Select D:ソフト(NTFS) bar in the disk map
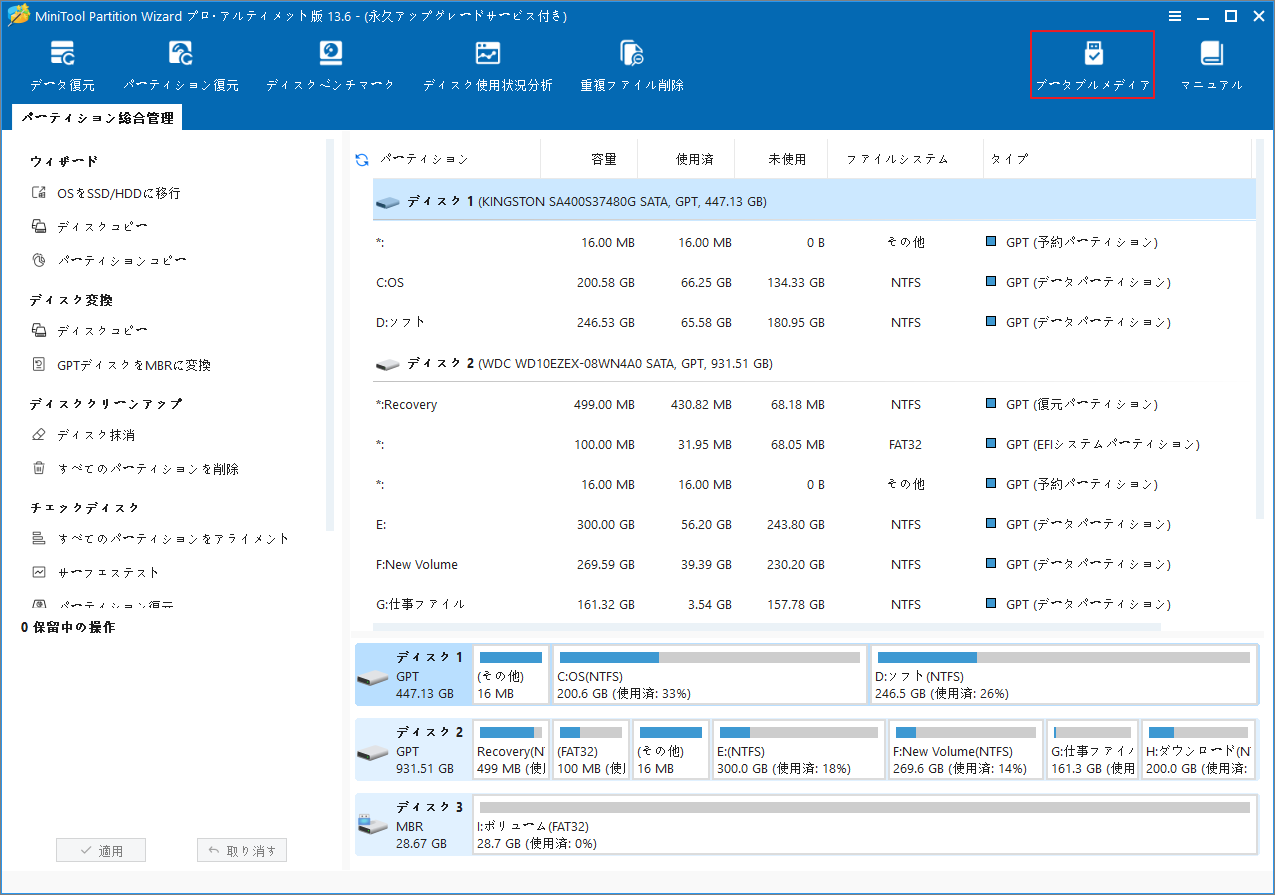The height and width of the screenshot is (895, 1275). coord(1063,675)
